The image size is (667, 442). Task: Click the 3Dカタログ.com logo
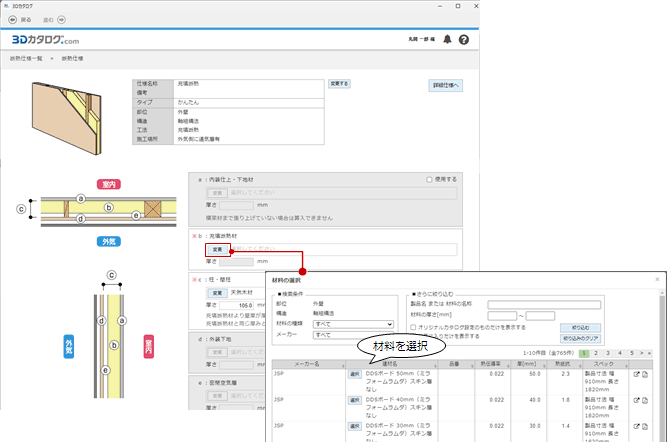pos(45,40)
